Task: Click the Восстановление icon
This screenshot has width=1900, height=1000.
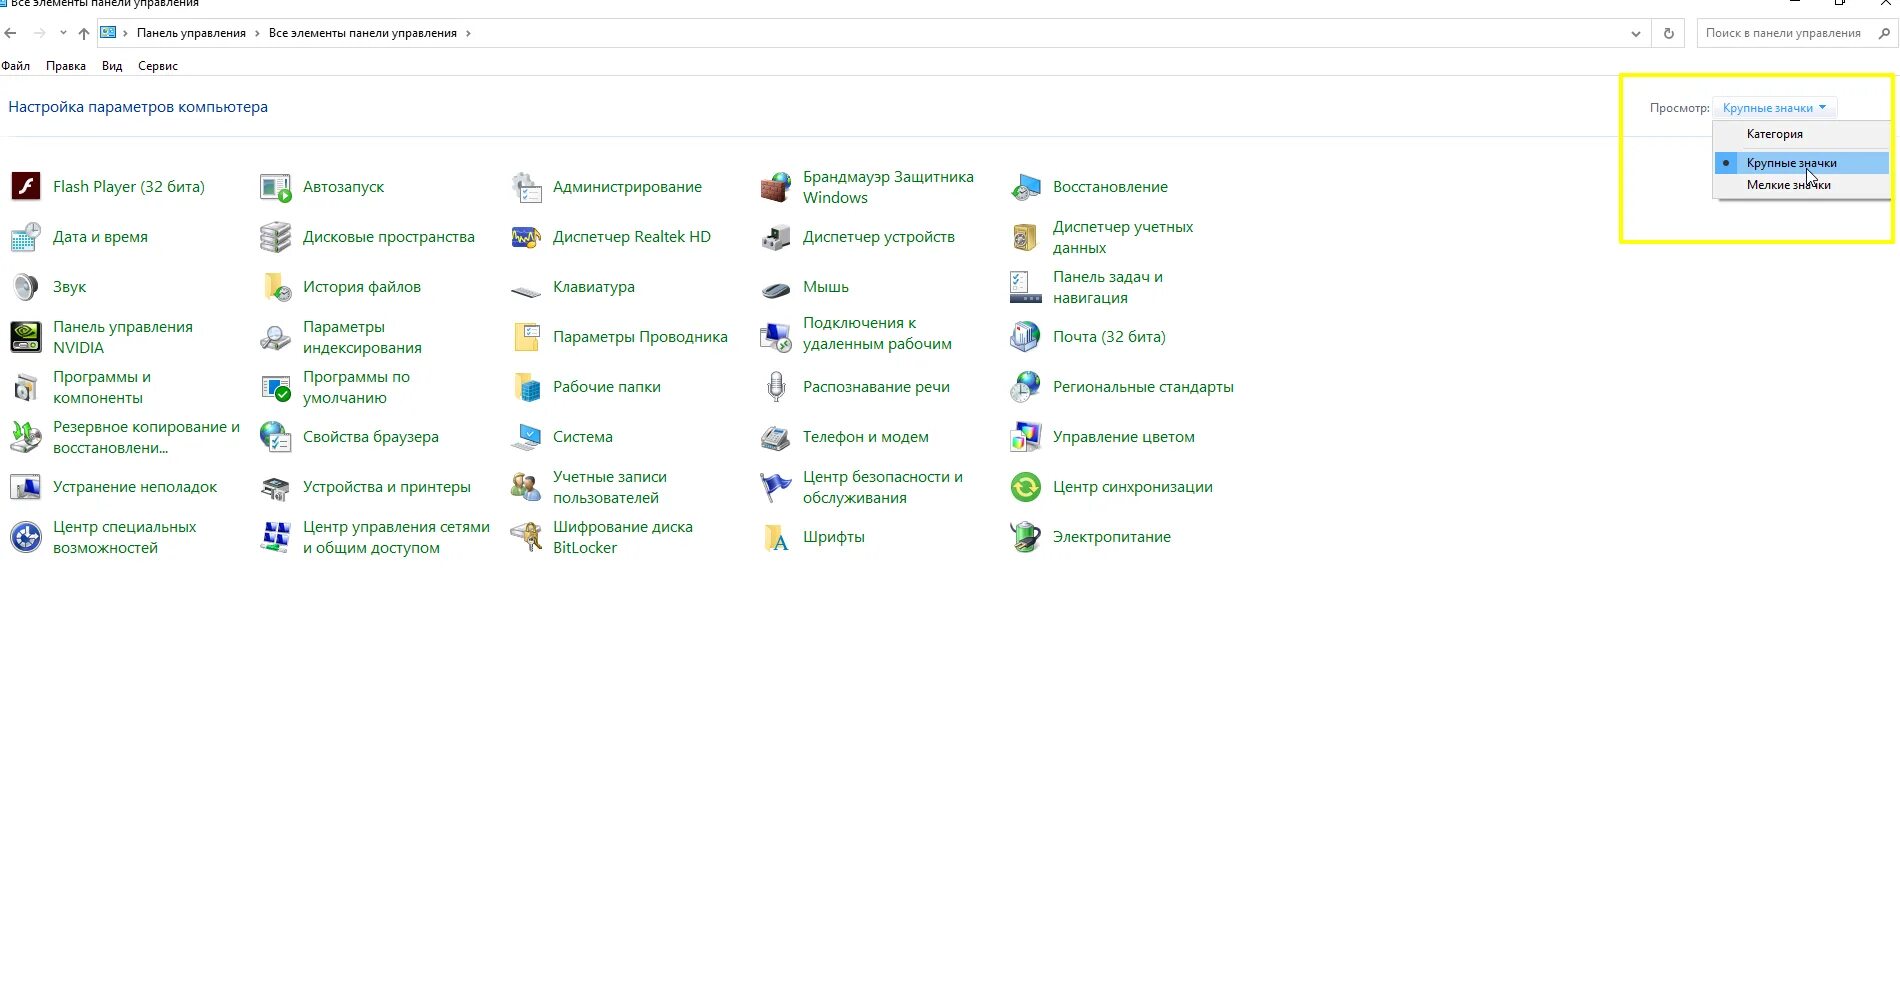Action: pos(1025,187)
